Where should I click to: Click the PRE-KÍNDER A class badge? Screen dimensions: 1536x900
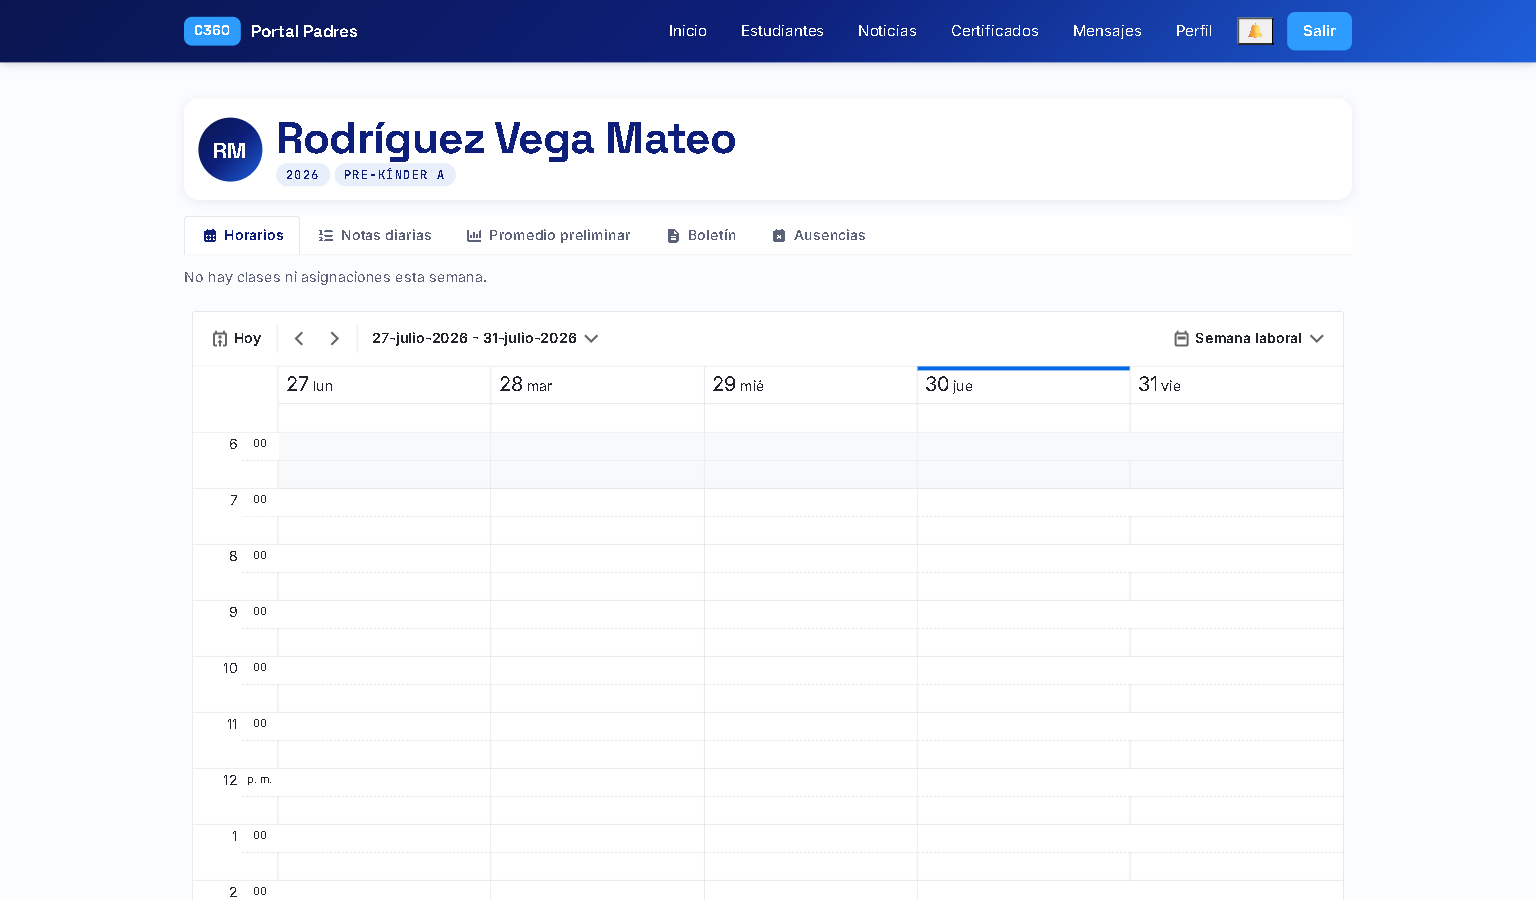tap(395, 175)
